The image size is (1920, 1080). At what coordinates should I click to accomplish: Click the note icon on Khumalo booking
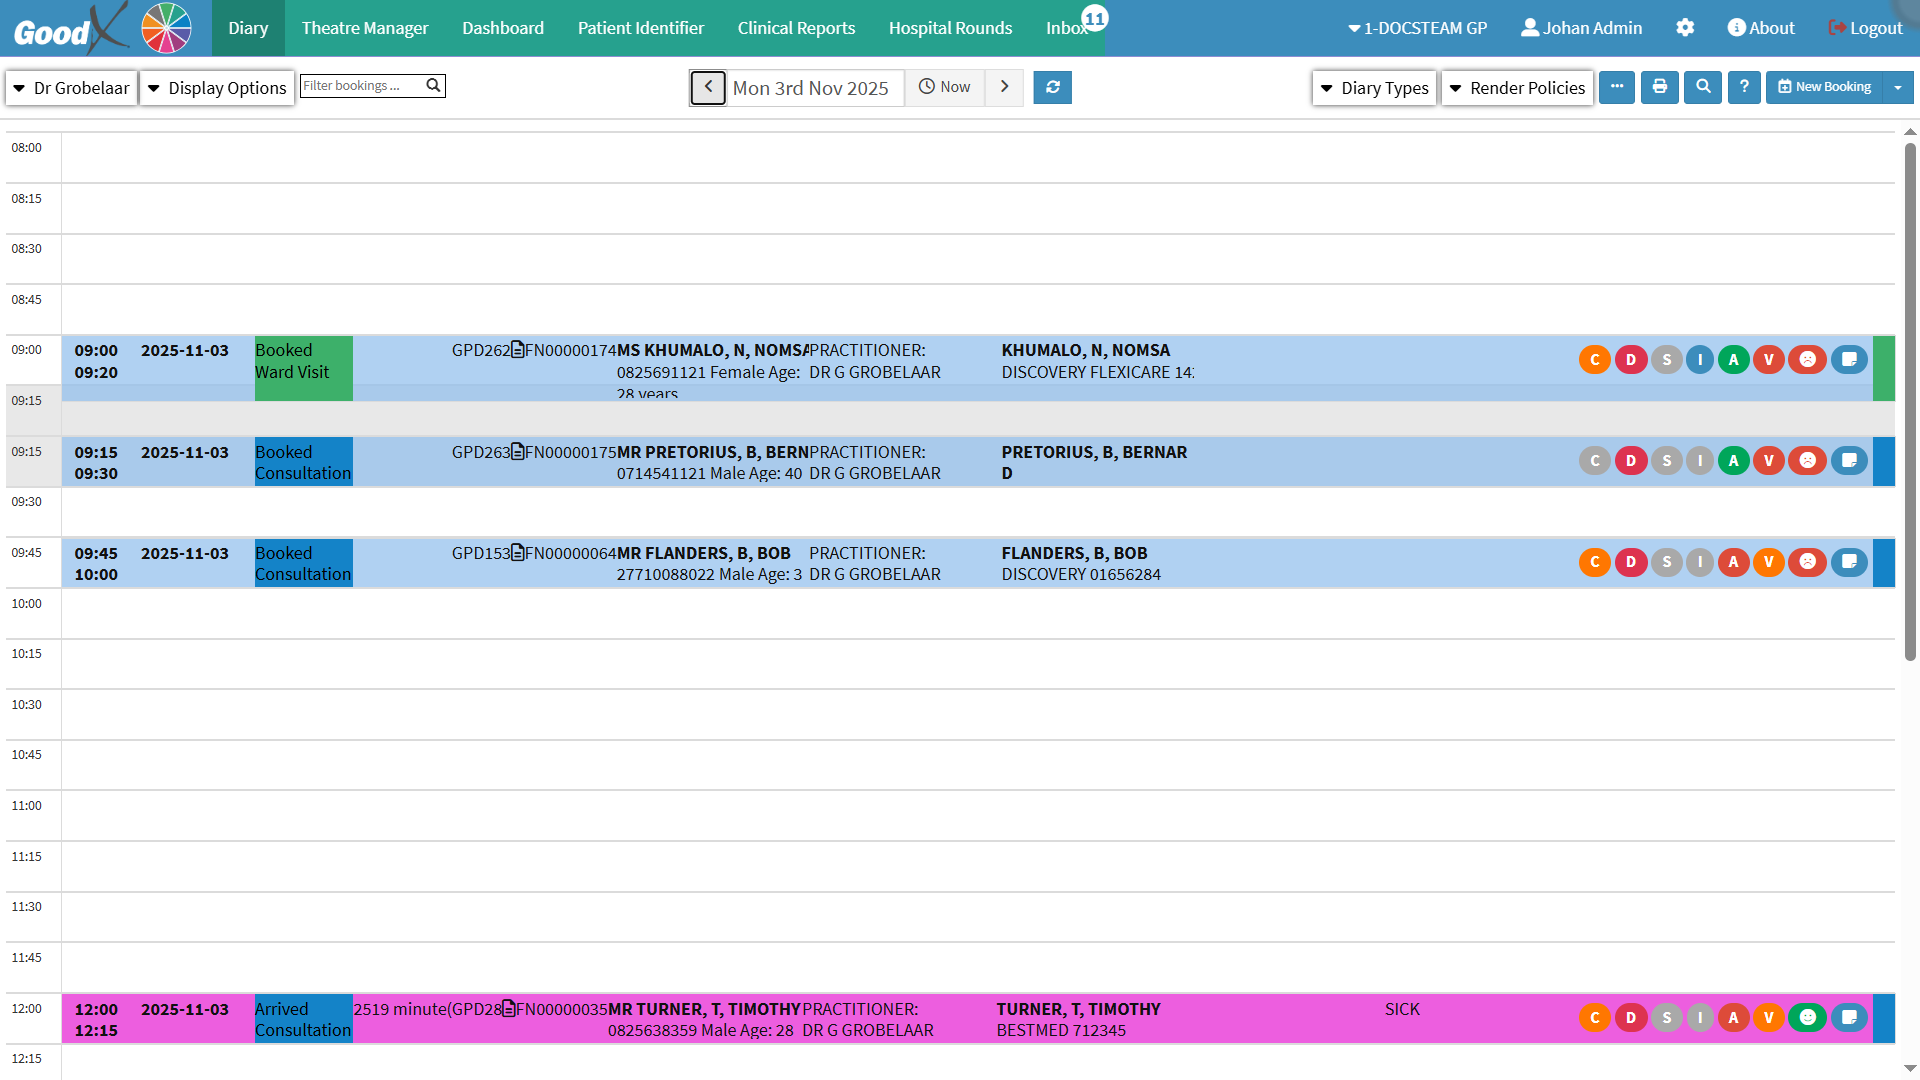point(1849,360)
